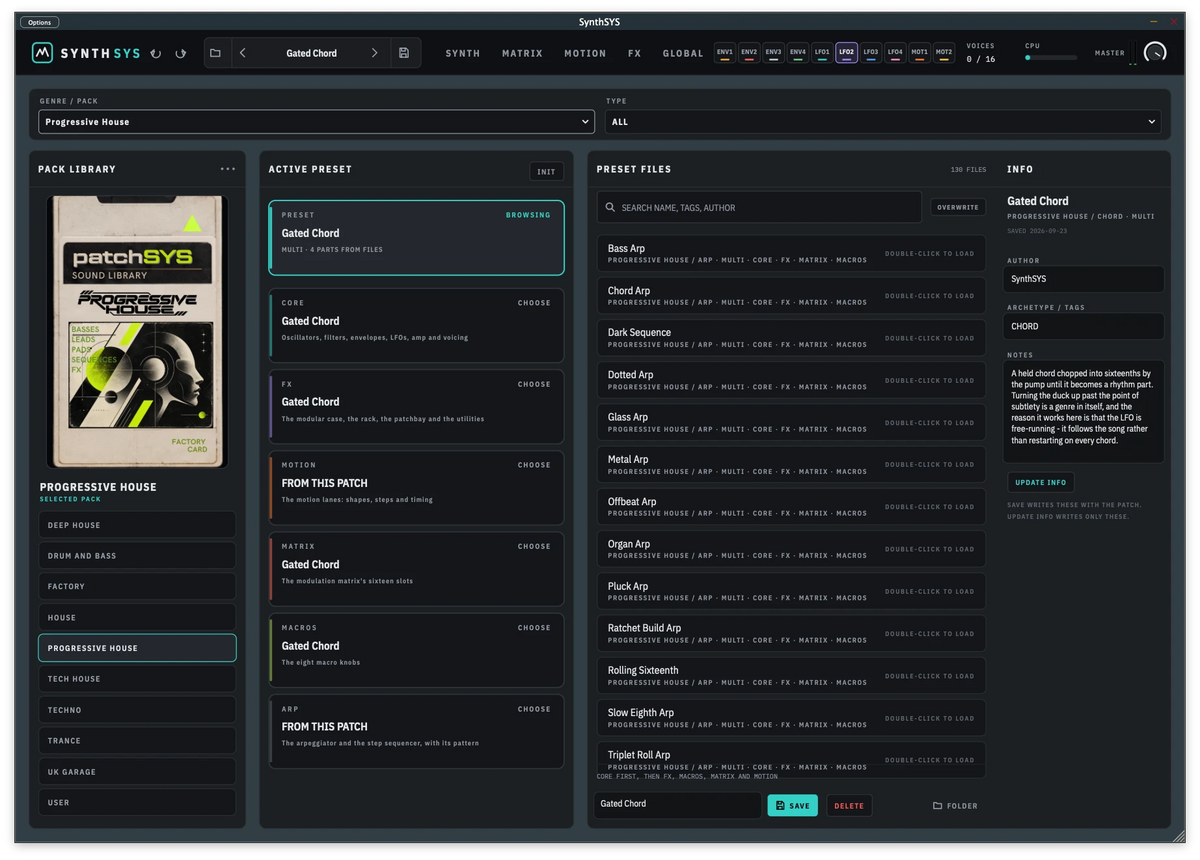Click the Progressive House pack card thumbnail
This screenshot has height=860, width=1200.
coord(137,331)
